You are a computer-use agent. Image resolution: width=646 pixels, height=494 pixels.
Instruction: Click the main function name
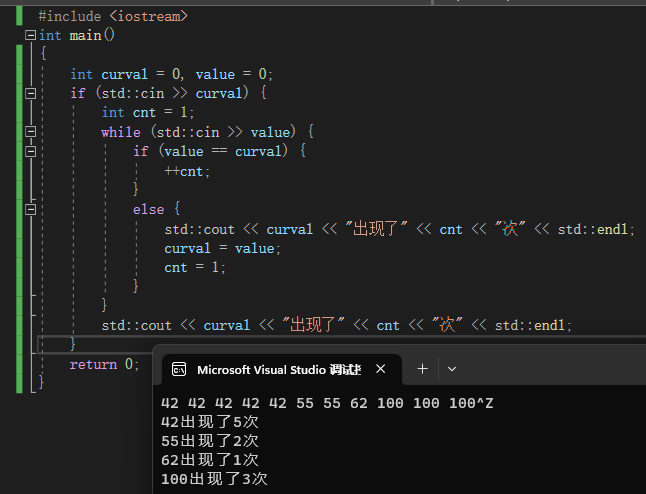click(85, 35)
